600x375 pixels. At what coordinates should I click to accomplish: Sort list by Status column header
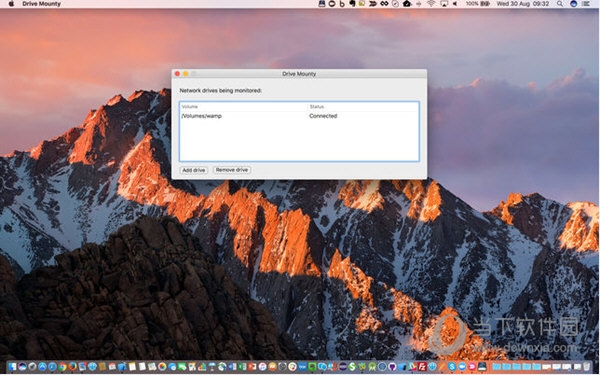[316, 107]
